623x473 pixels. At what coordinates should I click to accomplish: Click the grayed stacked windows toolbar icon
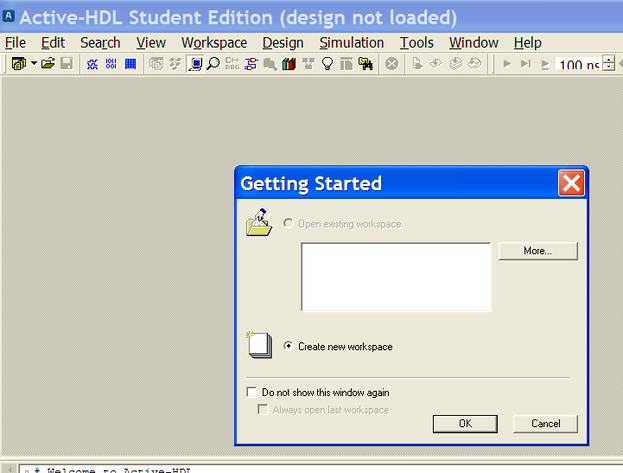(x=156, y=64)
